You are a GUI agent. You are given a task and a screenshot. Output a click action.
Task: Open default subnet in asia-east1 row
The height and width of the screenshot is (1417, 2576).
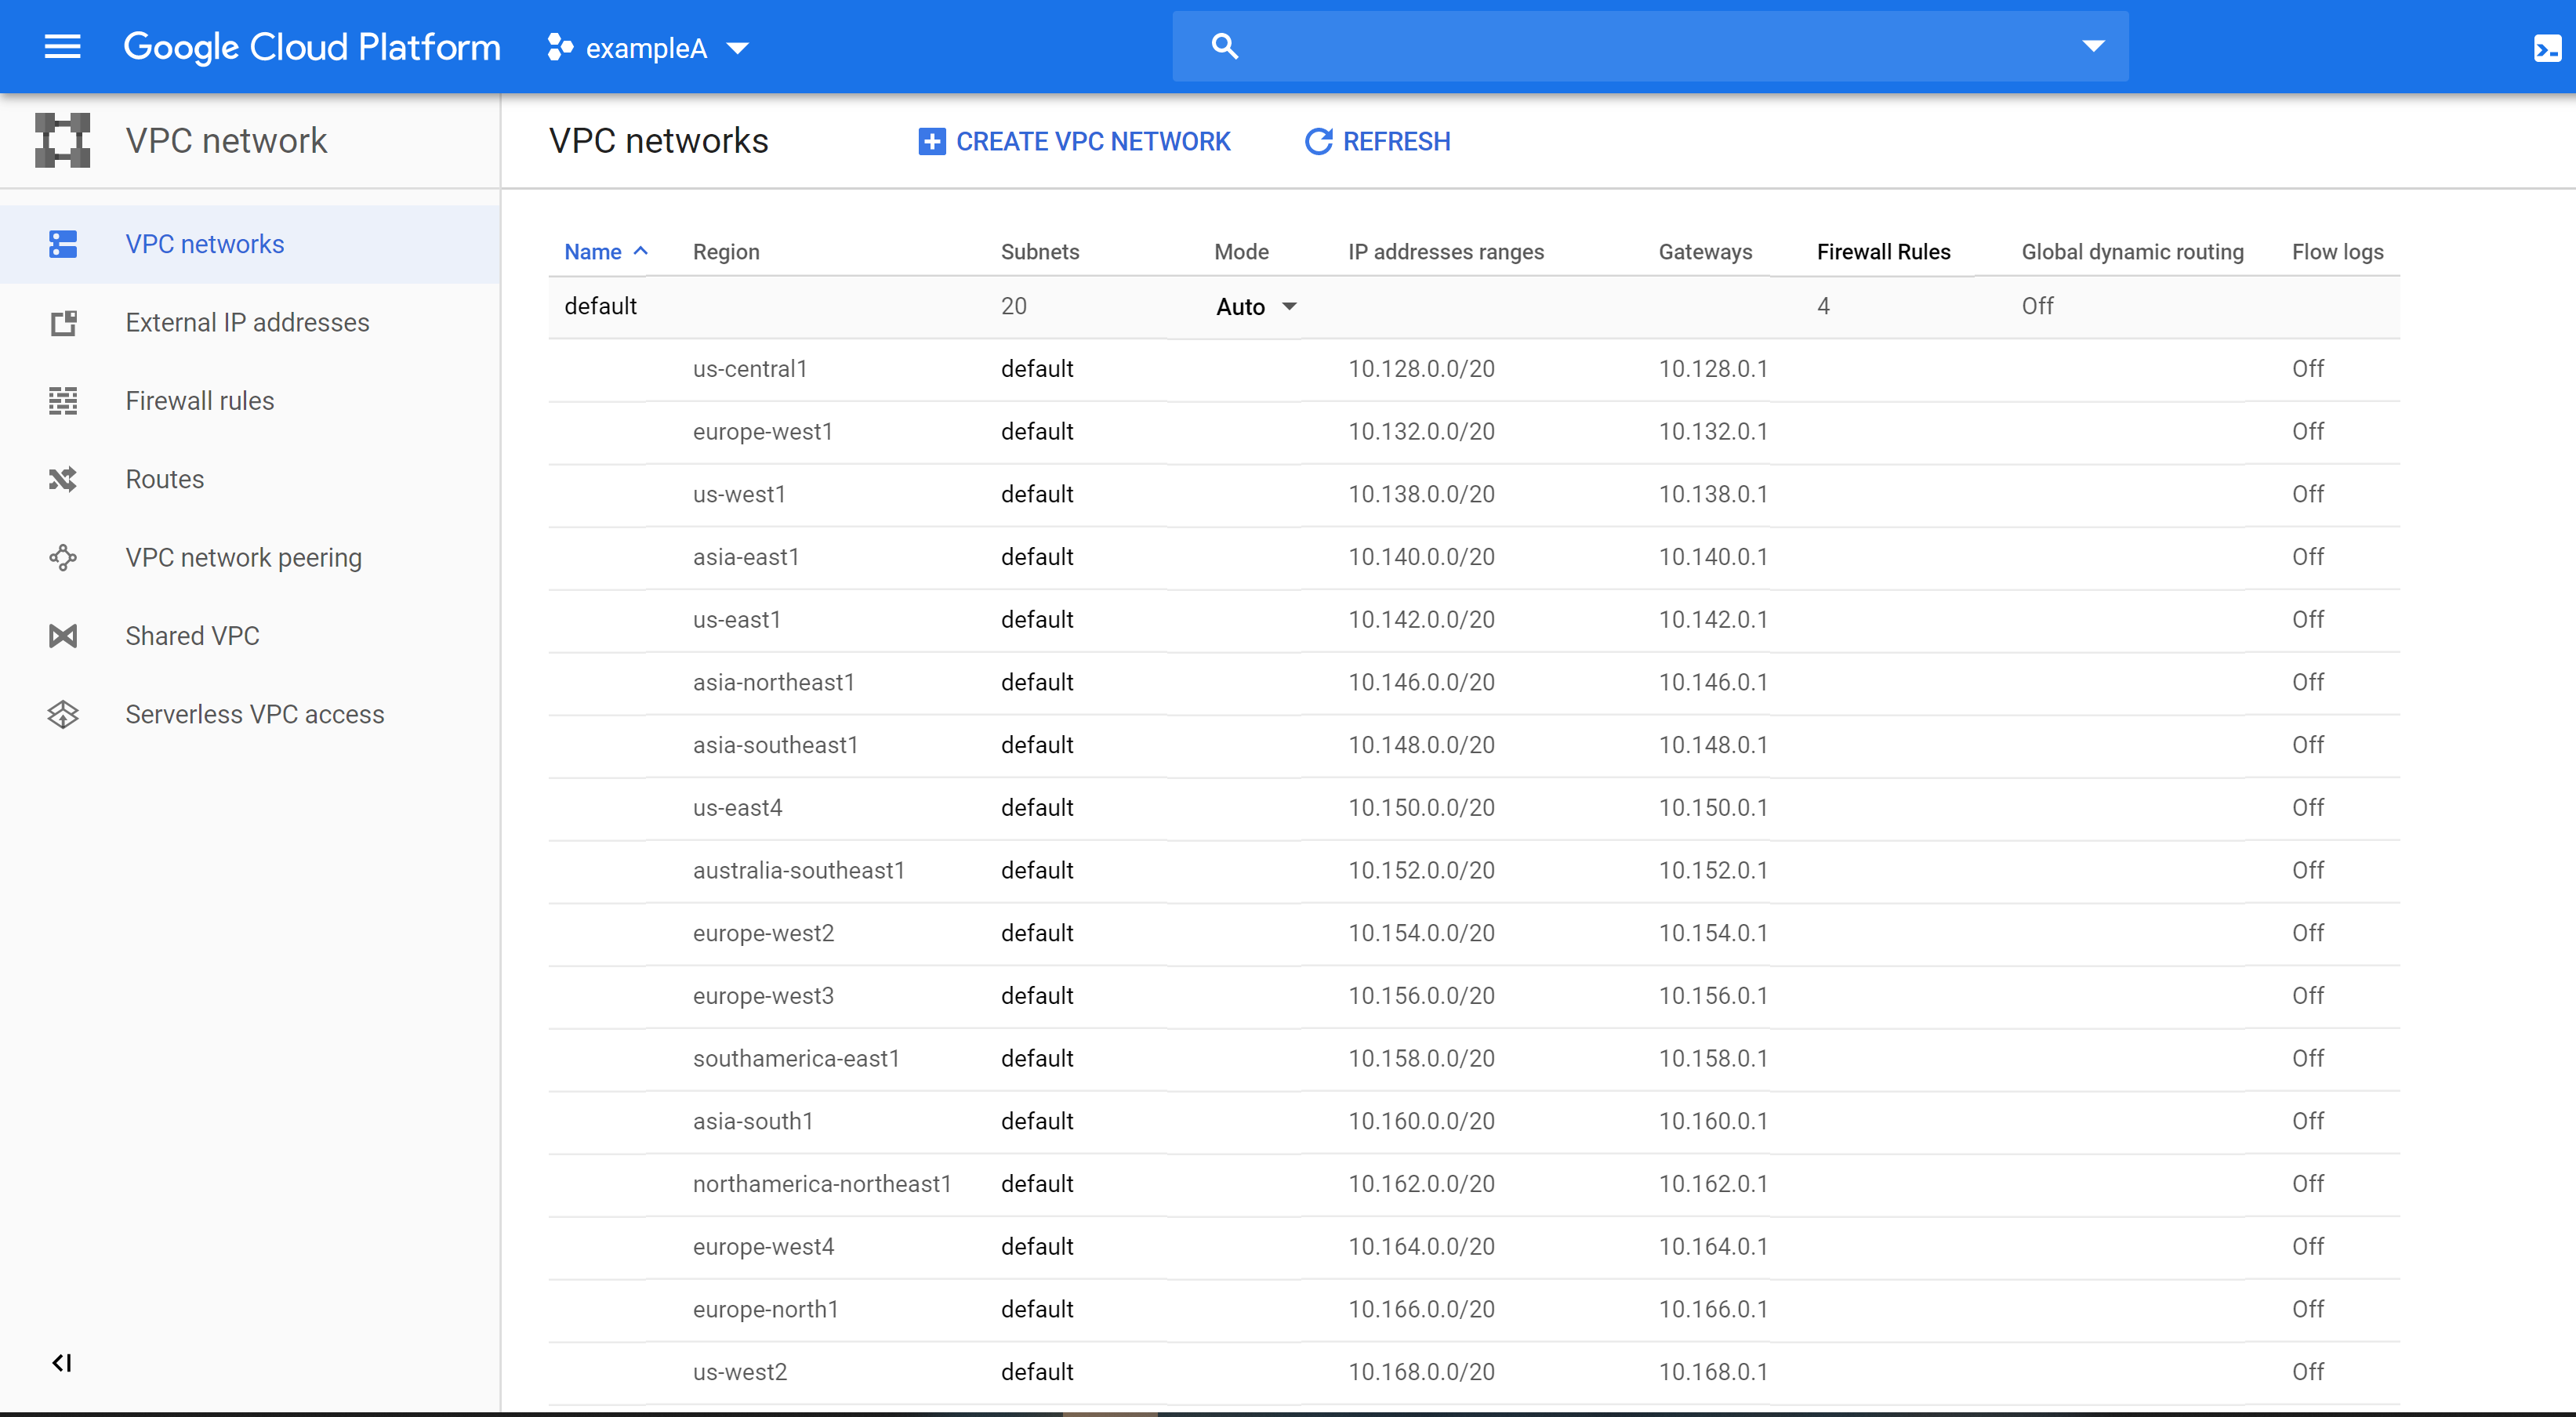[x=1037, y=557]
